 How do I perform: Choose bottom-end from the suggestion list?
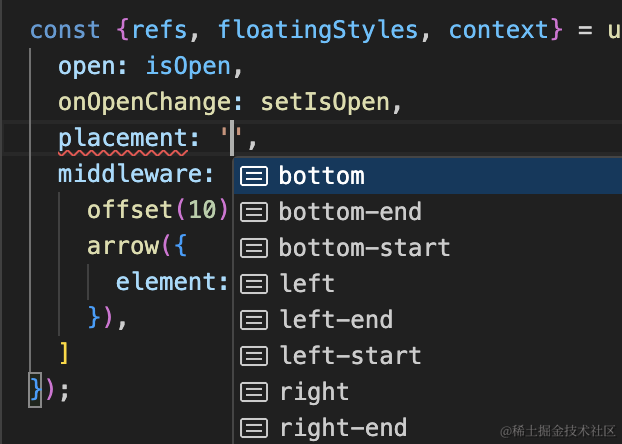coord(349,212)
